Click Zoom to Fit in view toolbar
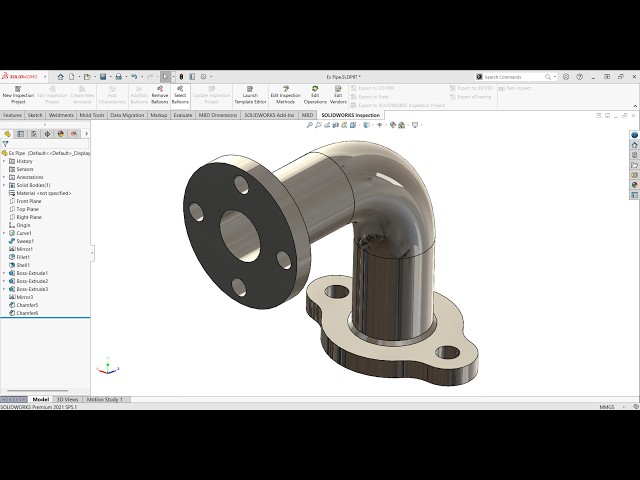 click(x=309, y=125)
